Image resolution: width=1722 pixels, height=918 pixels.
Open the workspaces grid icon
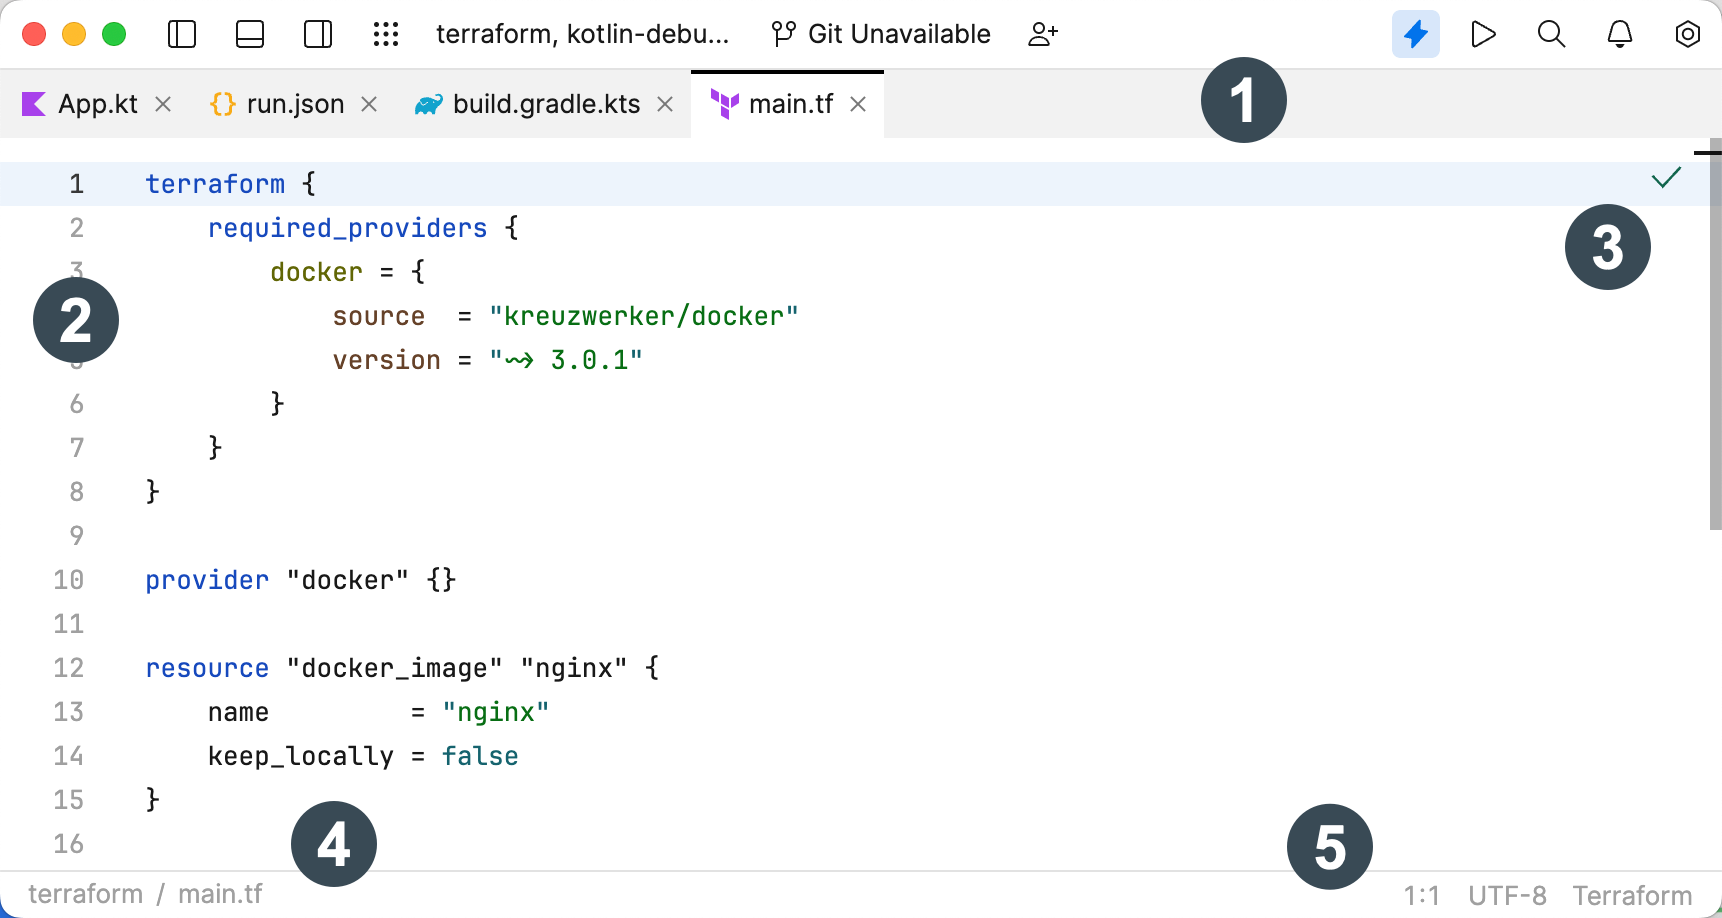386,33
